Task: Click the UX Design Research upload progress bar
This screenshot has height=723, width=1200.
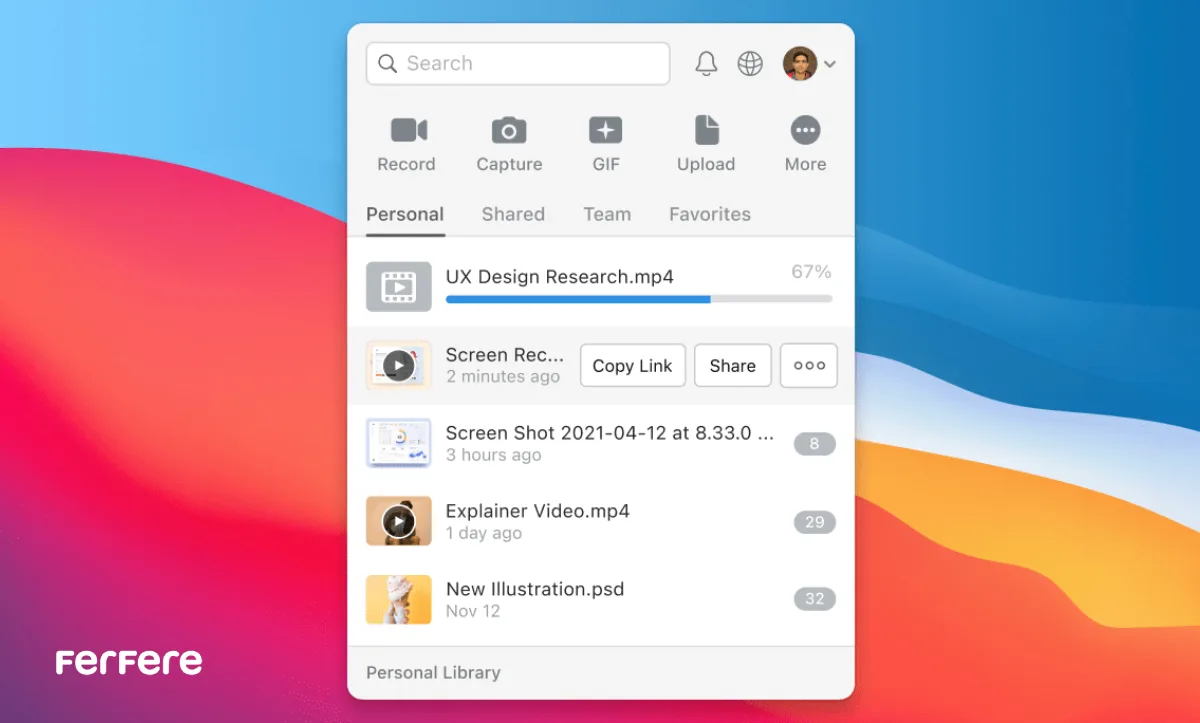Action: tap(638, 299)
